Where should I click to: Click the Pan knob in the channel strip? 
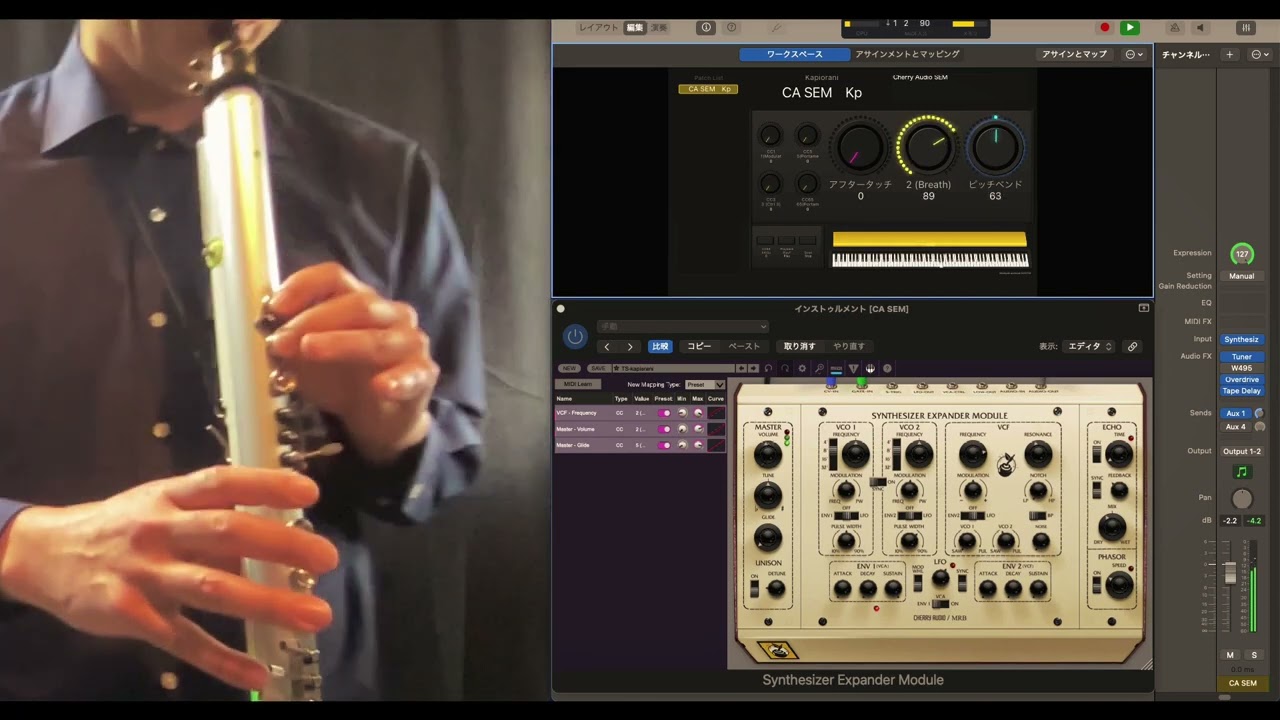(x=1242, y=499)
